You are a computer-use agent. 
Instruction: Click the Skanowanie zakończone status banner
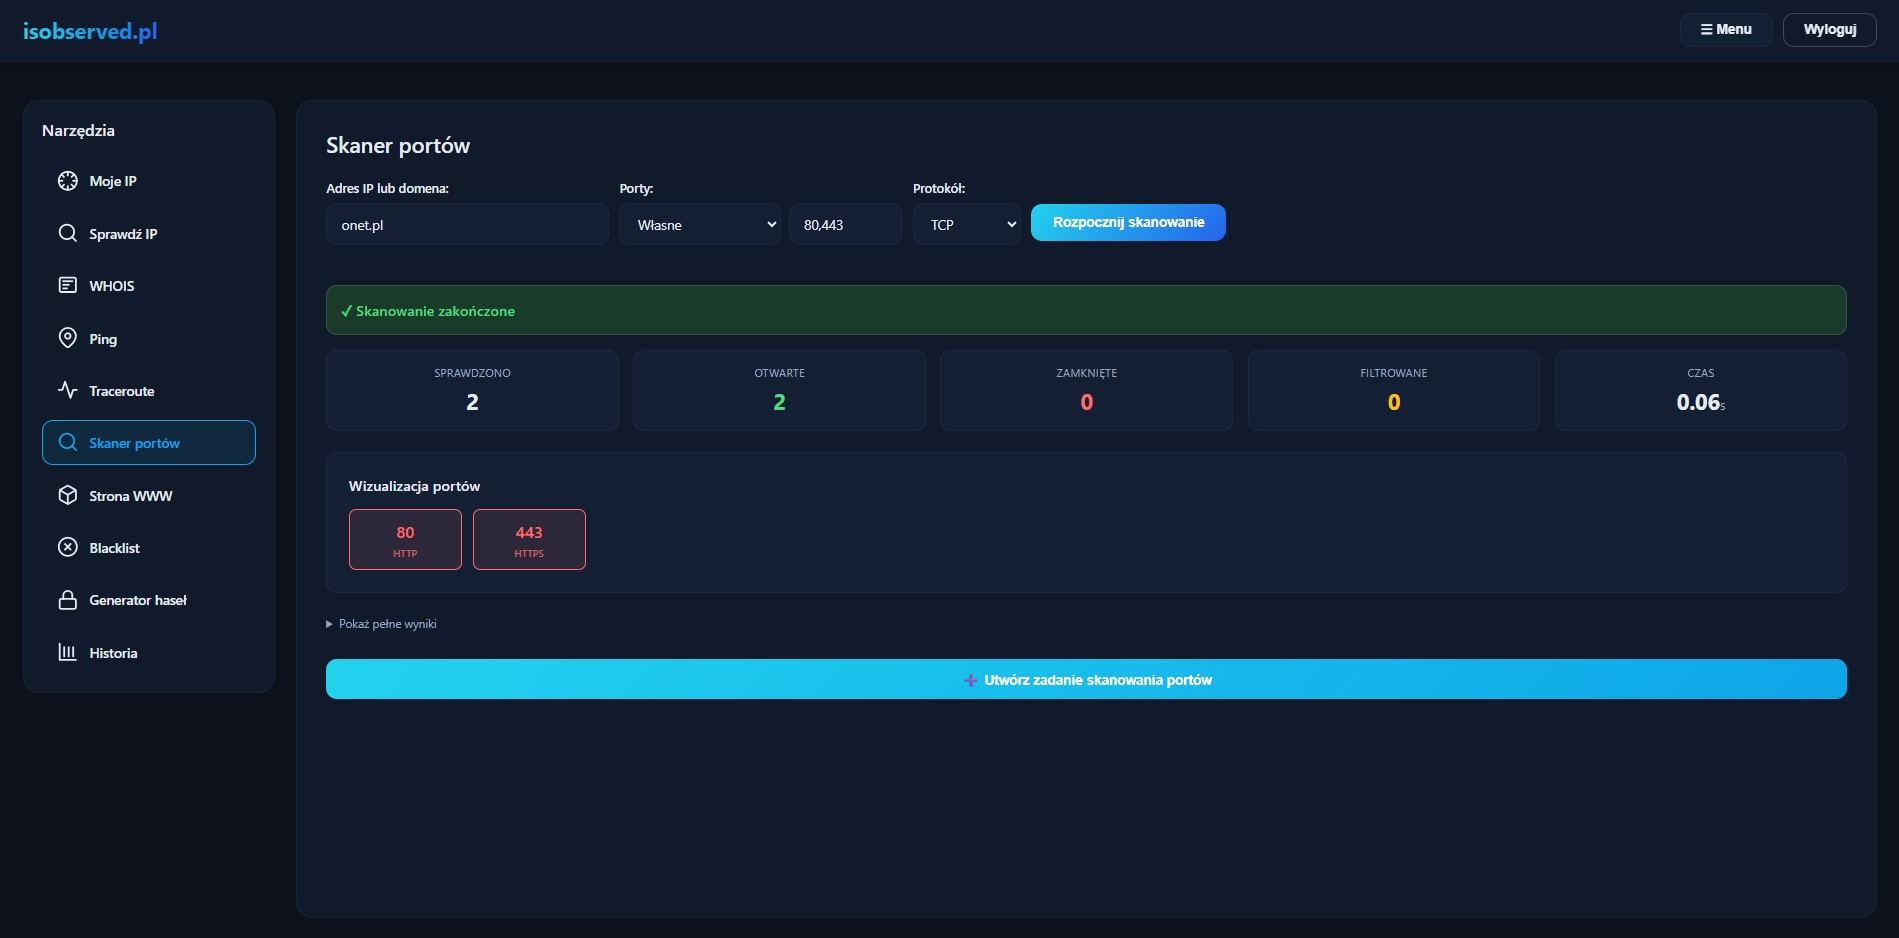pyautogui.click(x=1086, y=310)
